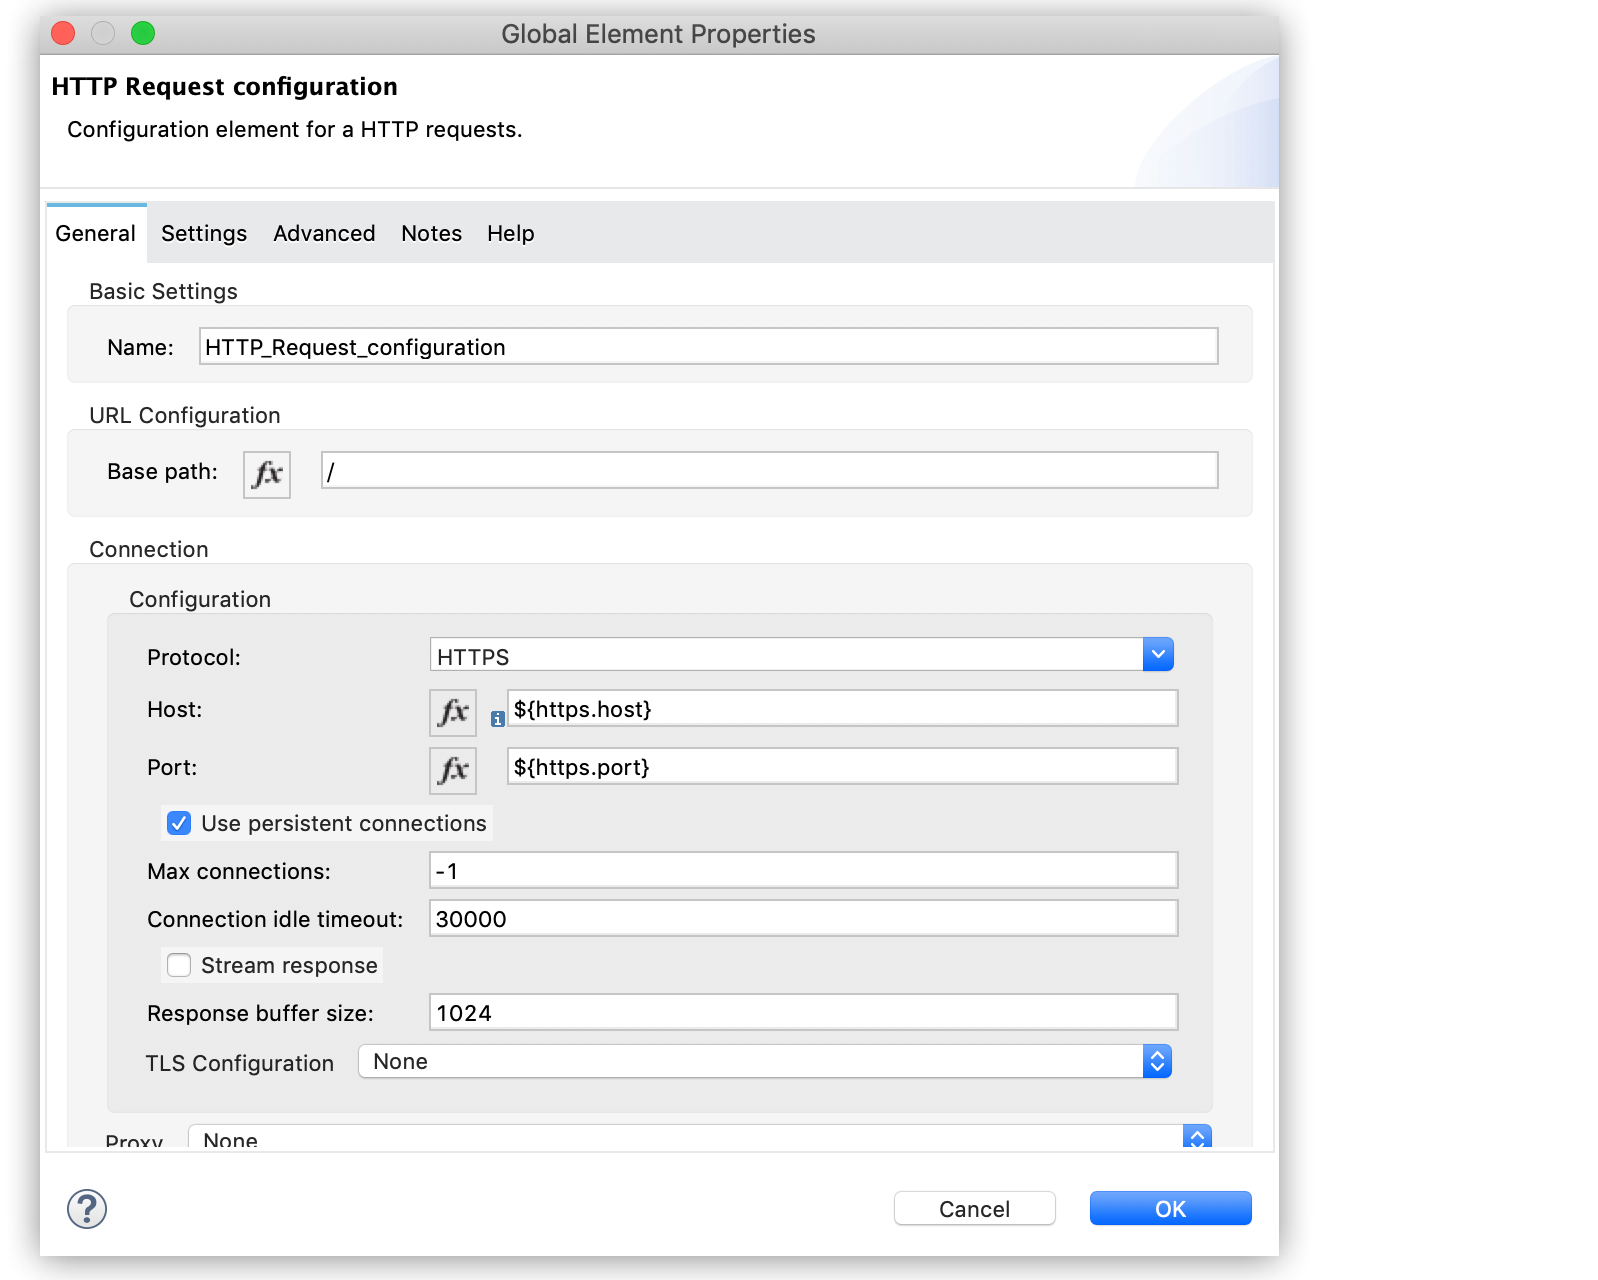Switch to the Settings tab
The width and height of the screenshot is (1598, 1280).
click(204, 233)
